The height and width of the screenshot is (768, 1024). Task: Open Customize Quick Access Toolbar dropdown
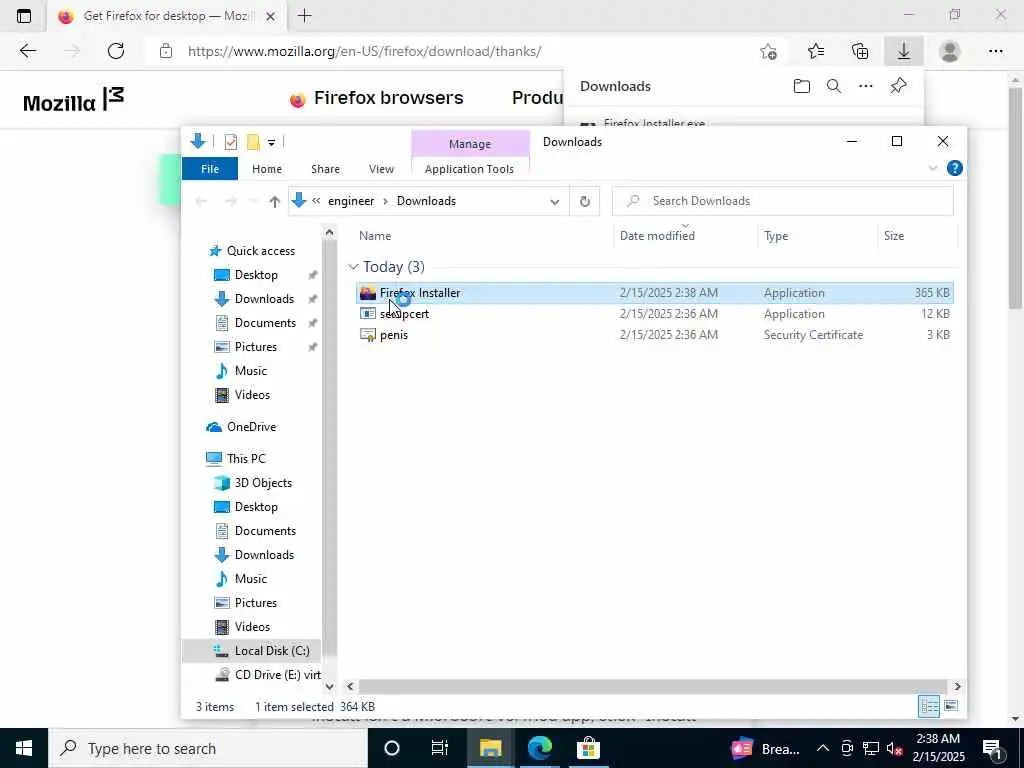271,142
